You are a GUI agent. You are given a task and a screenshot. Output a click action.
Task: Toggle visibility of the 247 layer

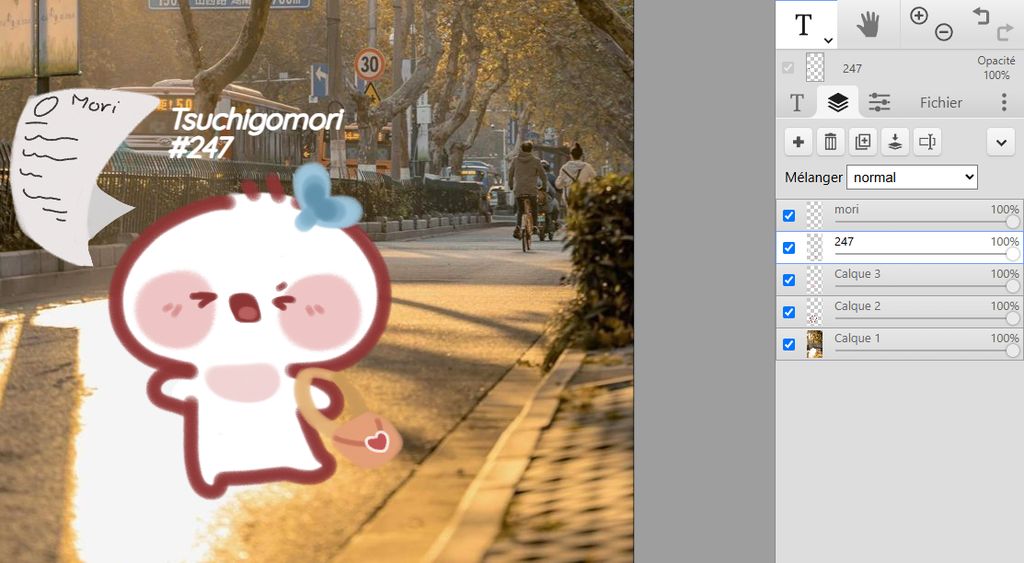[789, 248]
